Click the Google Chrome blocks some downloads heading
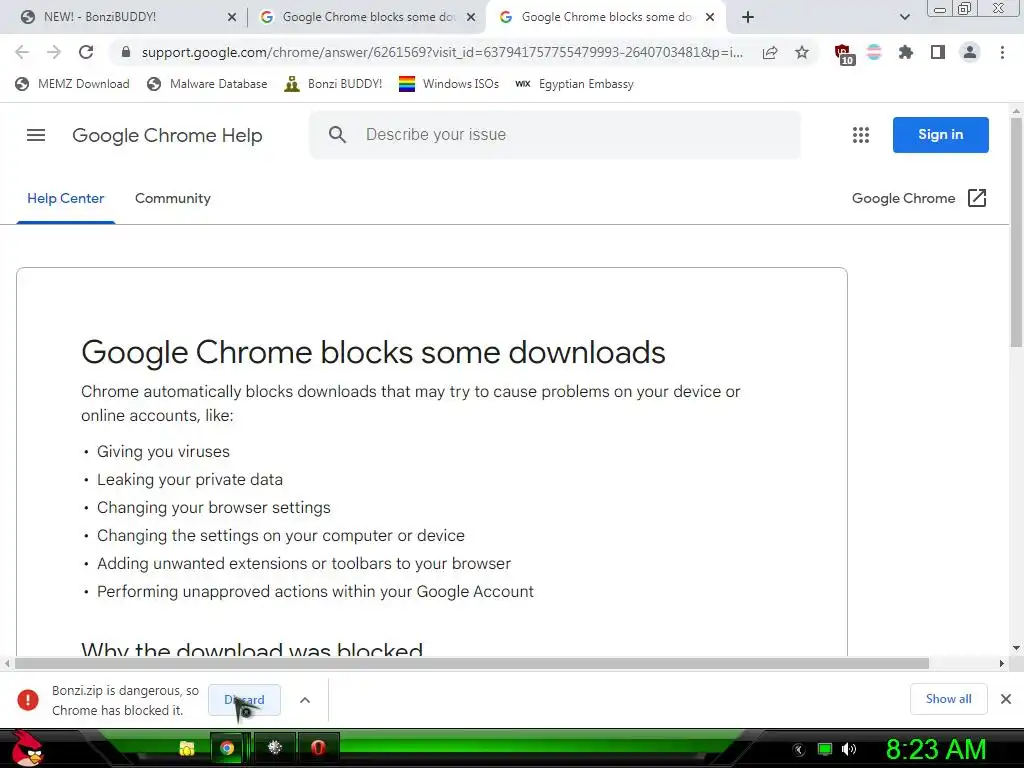The image size is (1024, 768). coord(373,352)
